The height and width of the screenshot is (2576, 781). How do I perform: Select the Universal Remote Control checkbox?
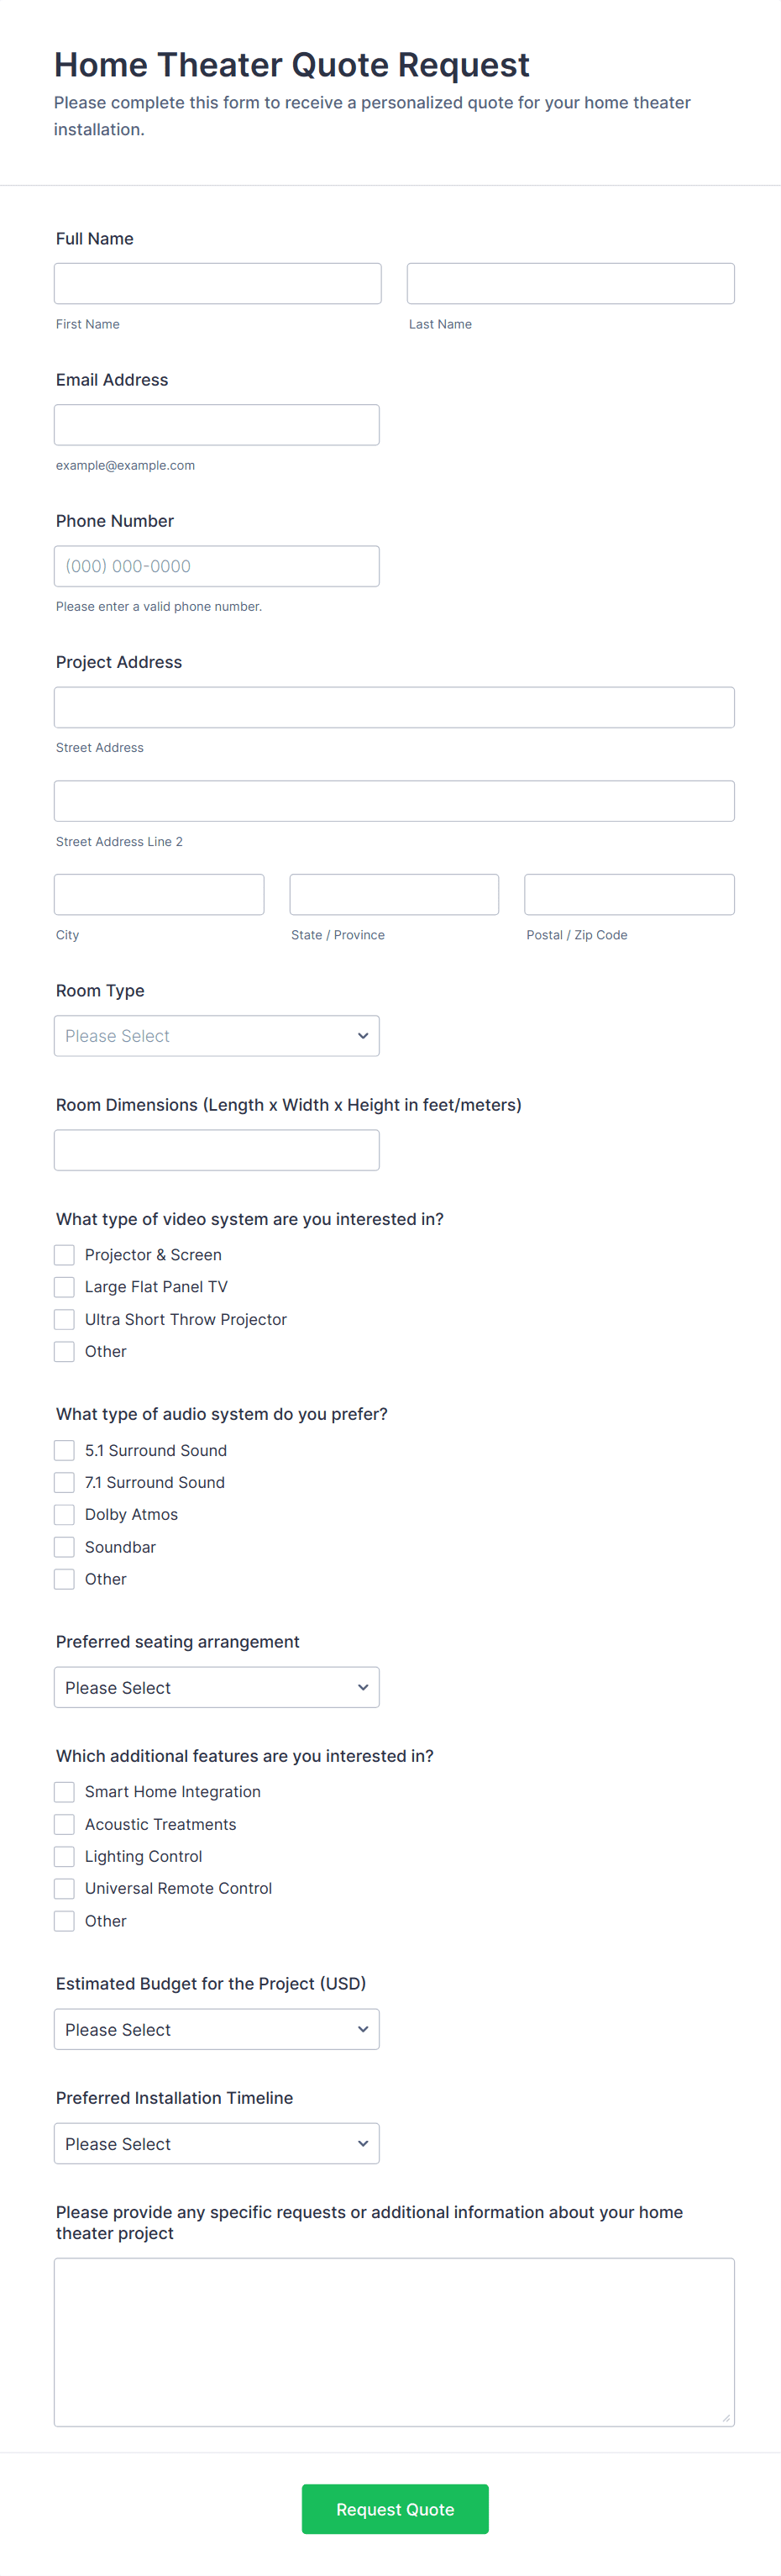point(64,1888)
